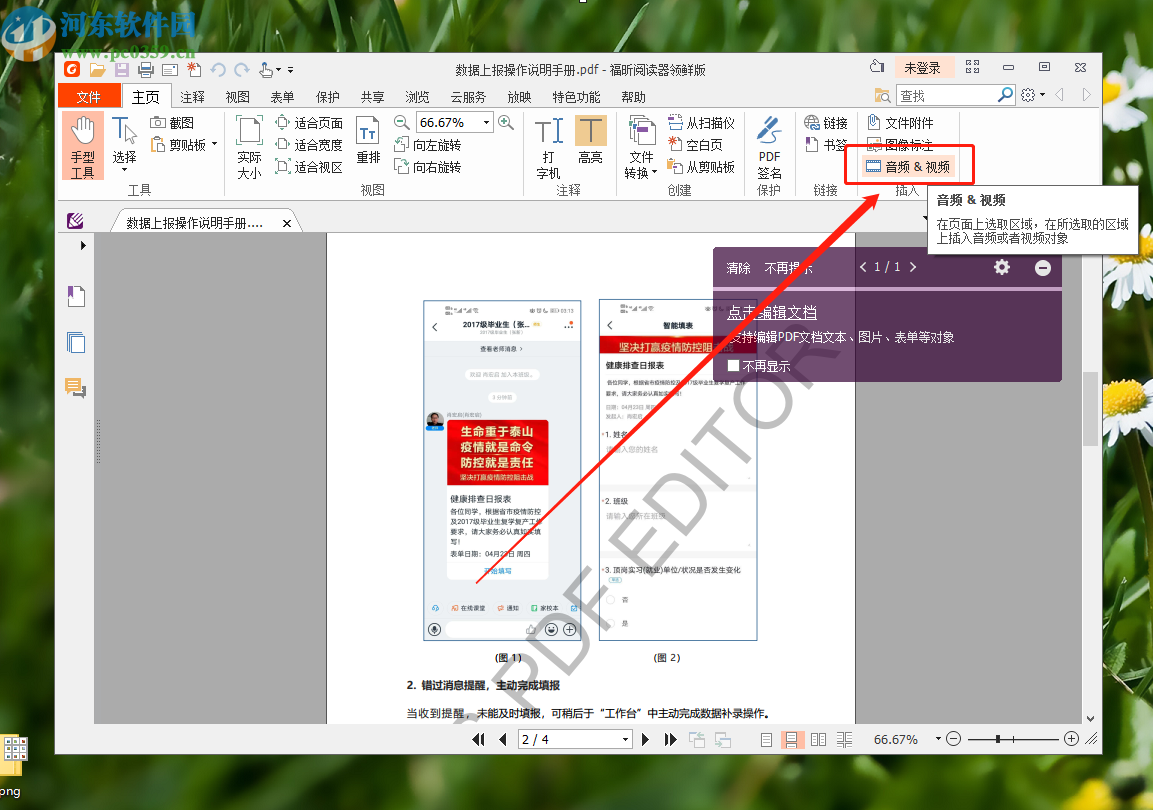1153x810 pixels.
Task: Click the zoom-out minus circle in status bar
Action: click(x=954, y=739)
